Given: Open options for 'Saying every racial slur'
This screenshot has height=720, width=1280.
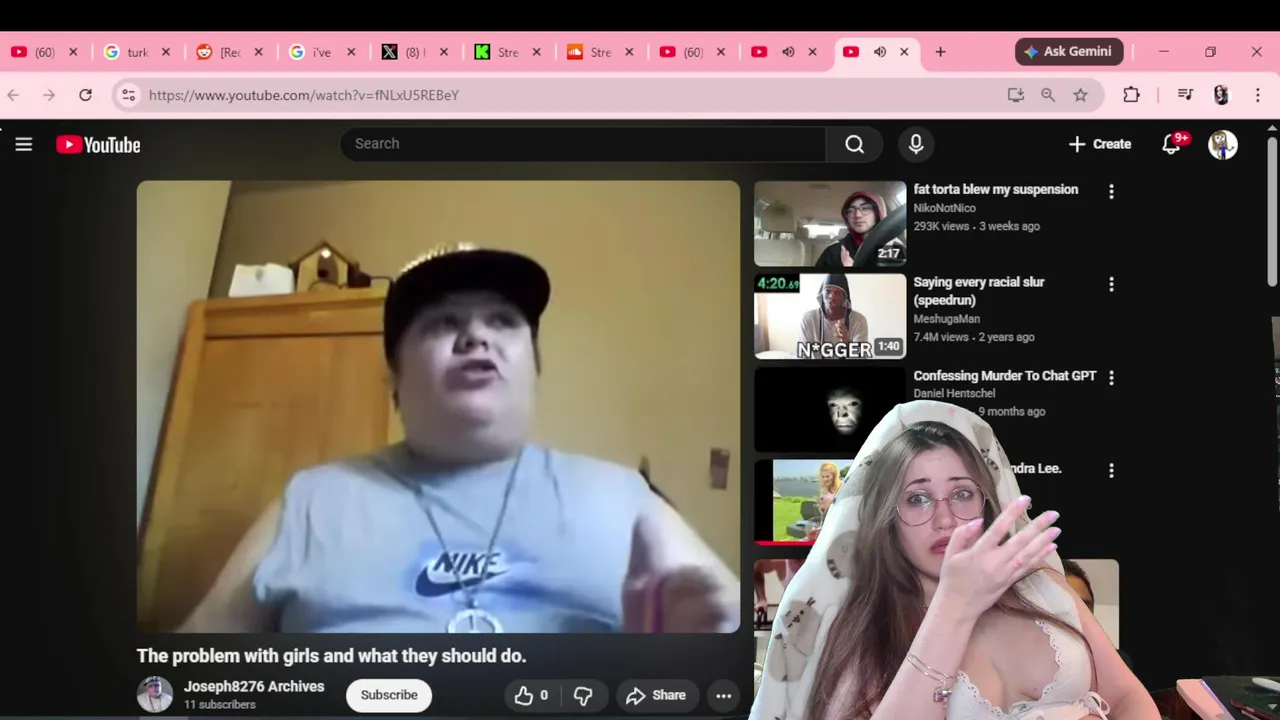Looking at the screenshot, I should pos(1111,284).
